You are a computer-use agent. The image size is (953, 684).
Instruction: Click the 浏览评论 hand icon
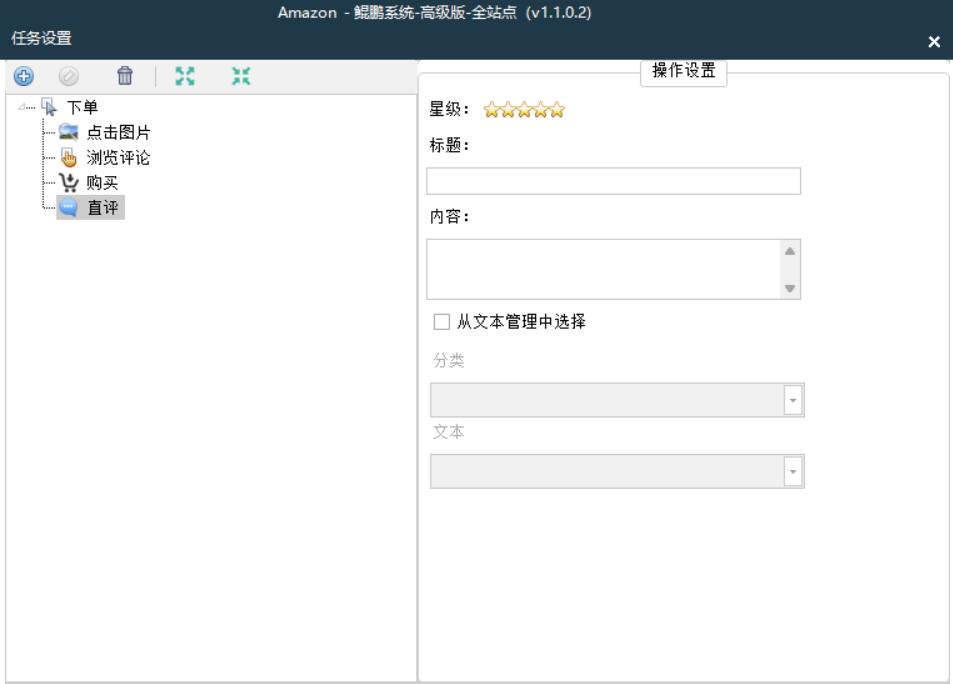69,157
